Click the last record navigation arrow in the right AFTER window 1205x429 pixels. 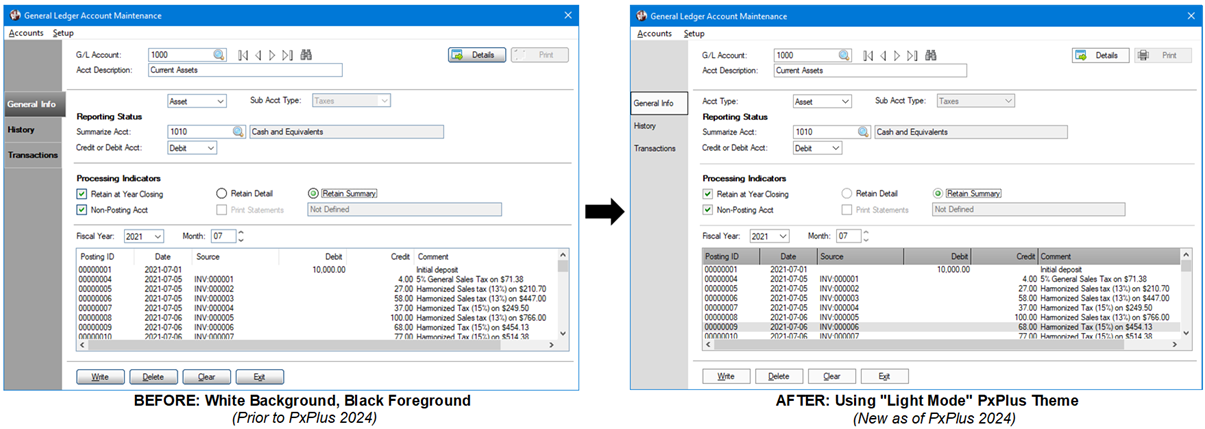click(913, 55)
